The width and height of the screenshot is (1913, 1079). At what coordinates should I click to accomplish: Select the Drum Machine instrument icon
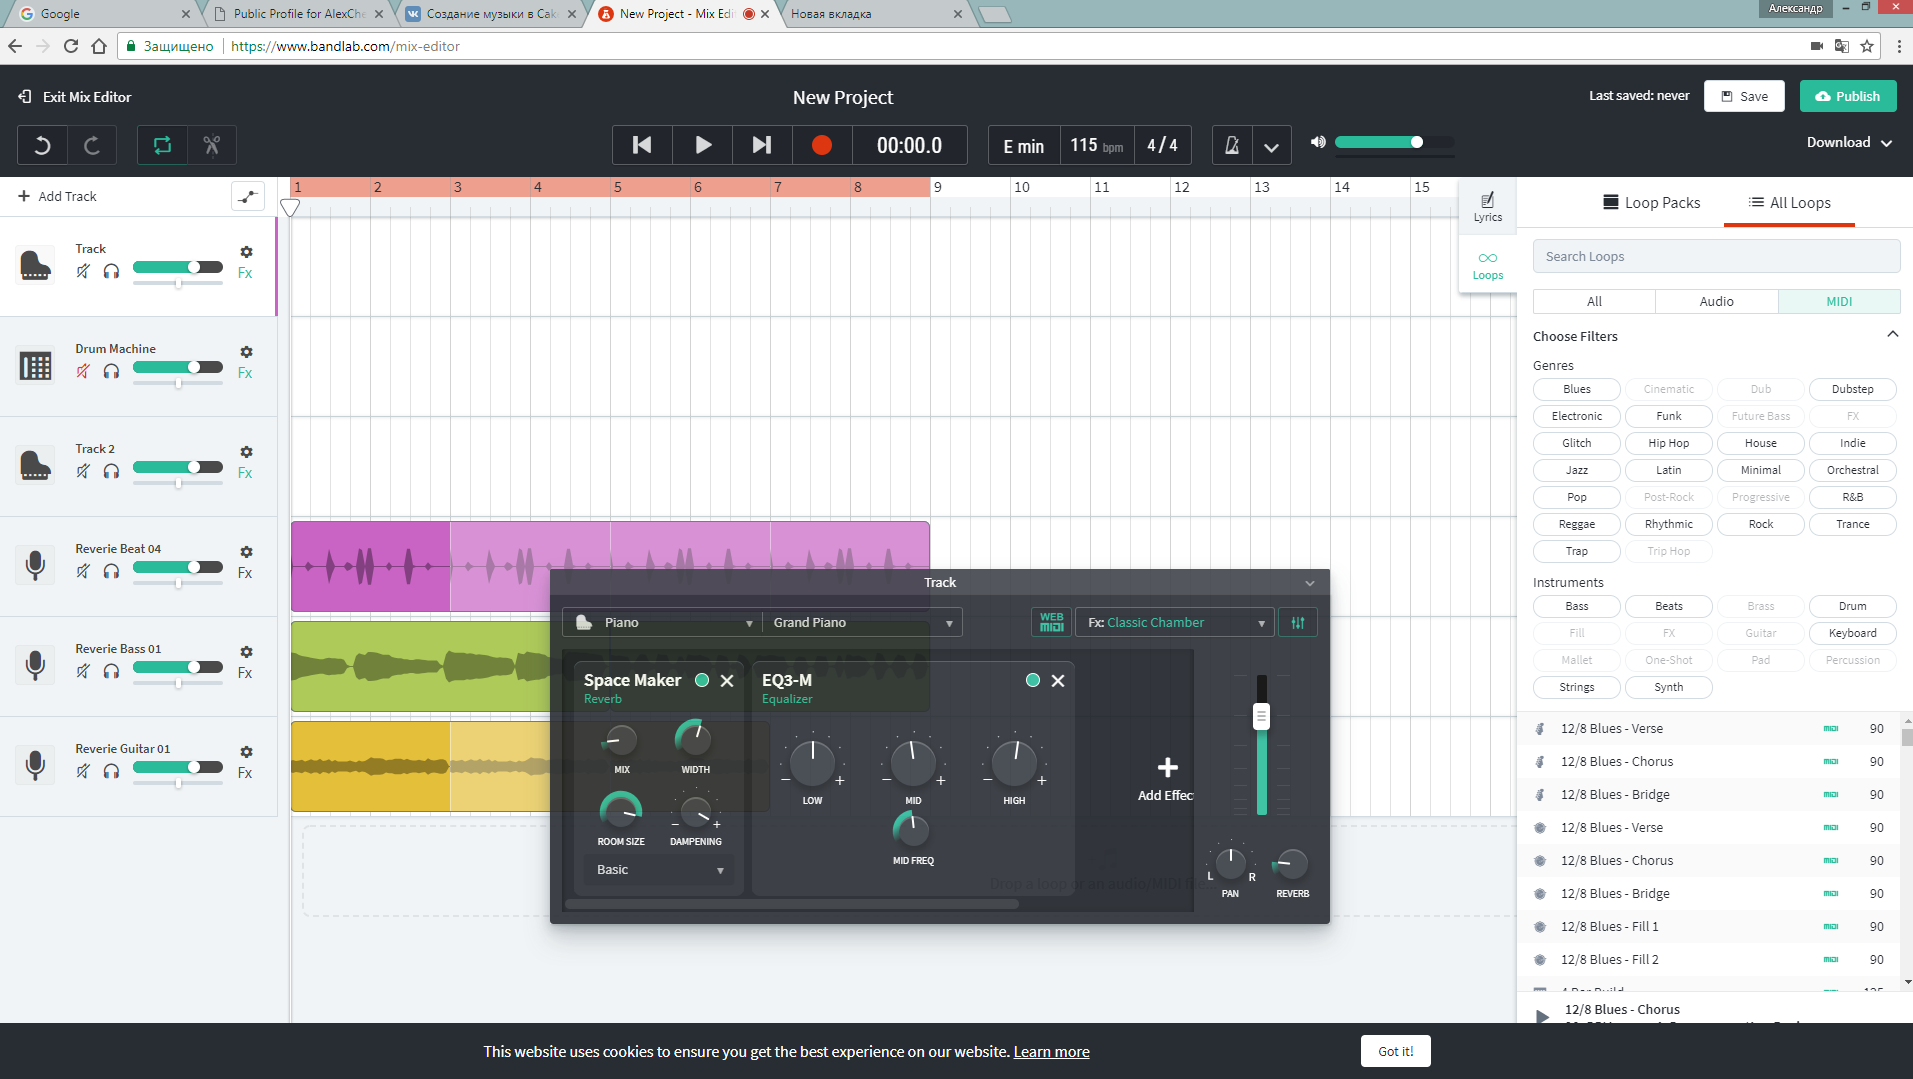(35, 366)
